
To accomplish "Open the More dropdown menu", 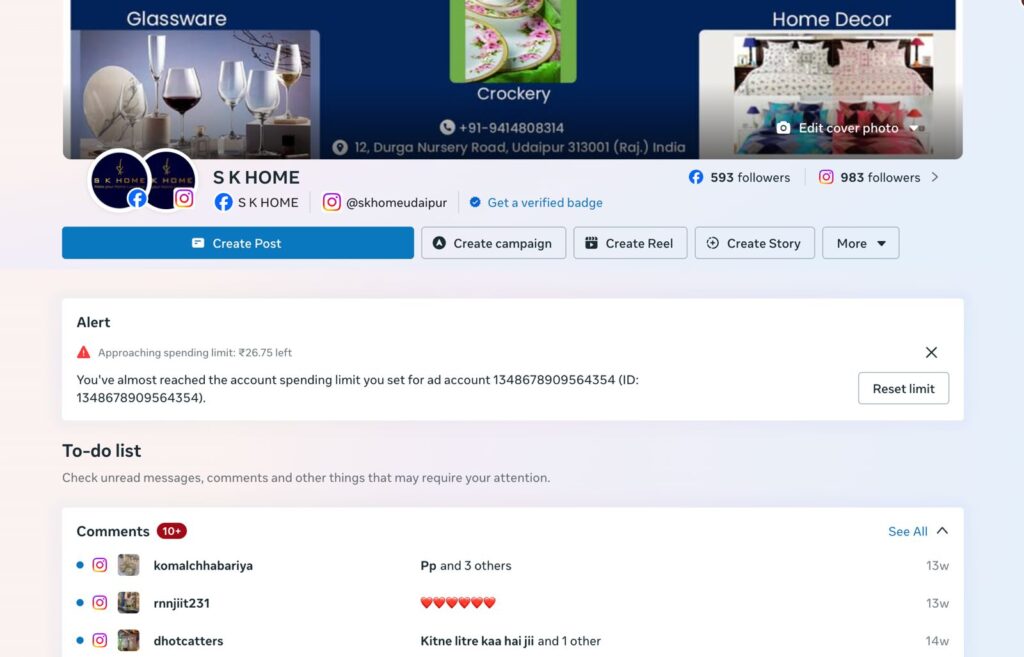I will pos(860,243).
